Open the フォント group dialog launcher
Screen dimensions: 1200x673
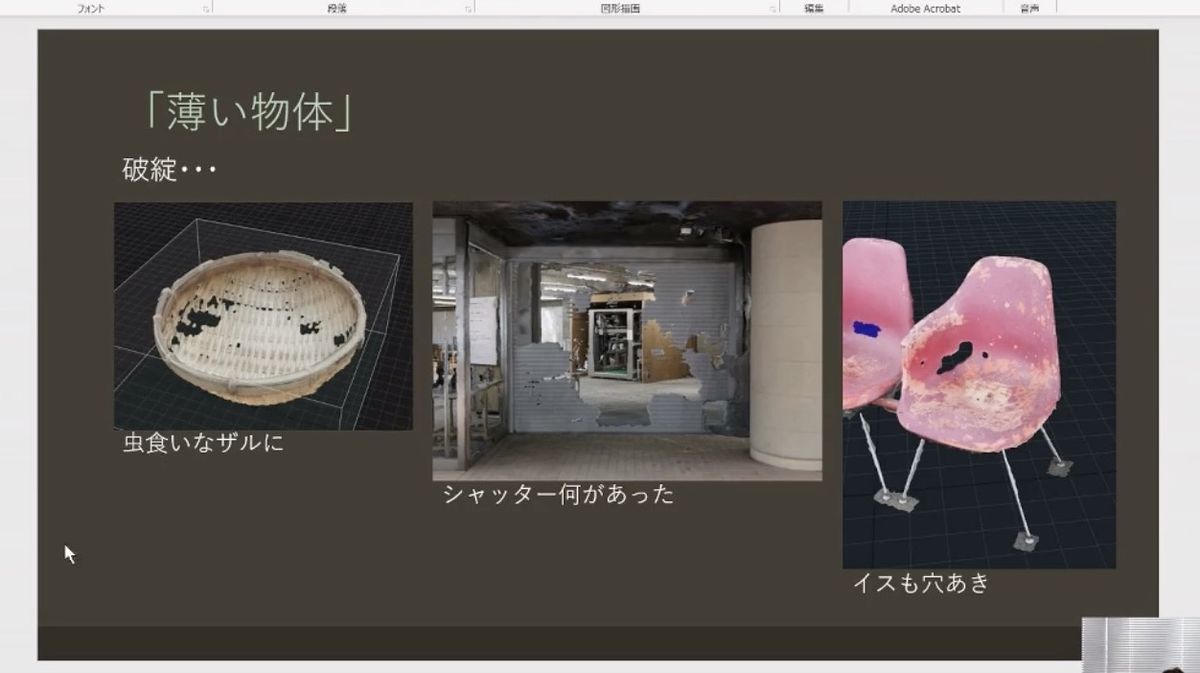[x=206, y=8]
